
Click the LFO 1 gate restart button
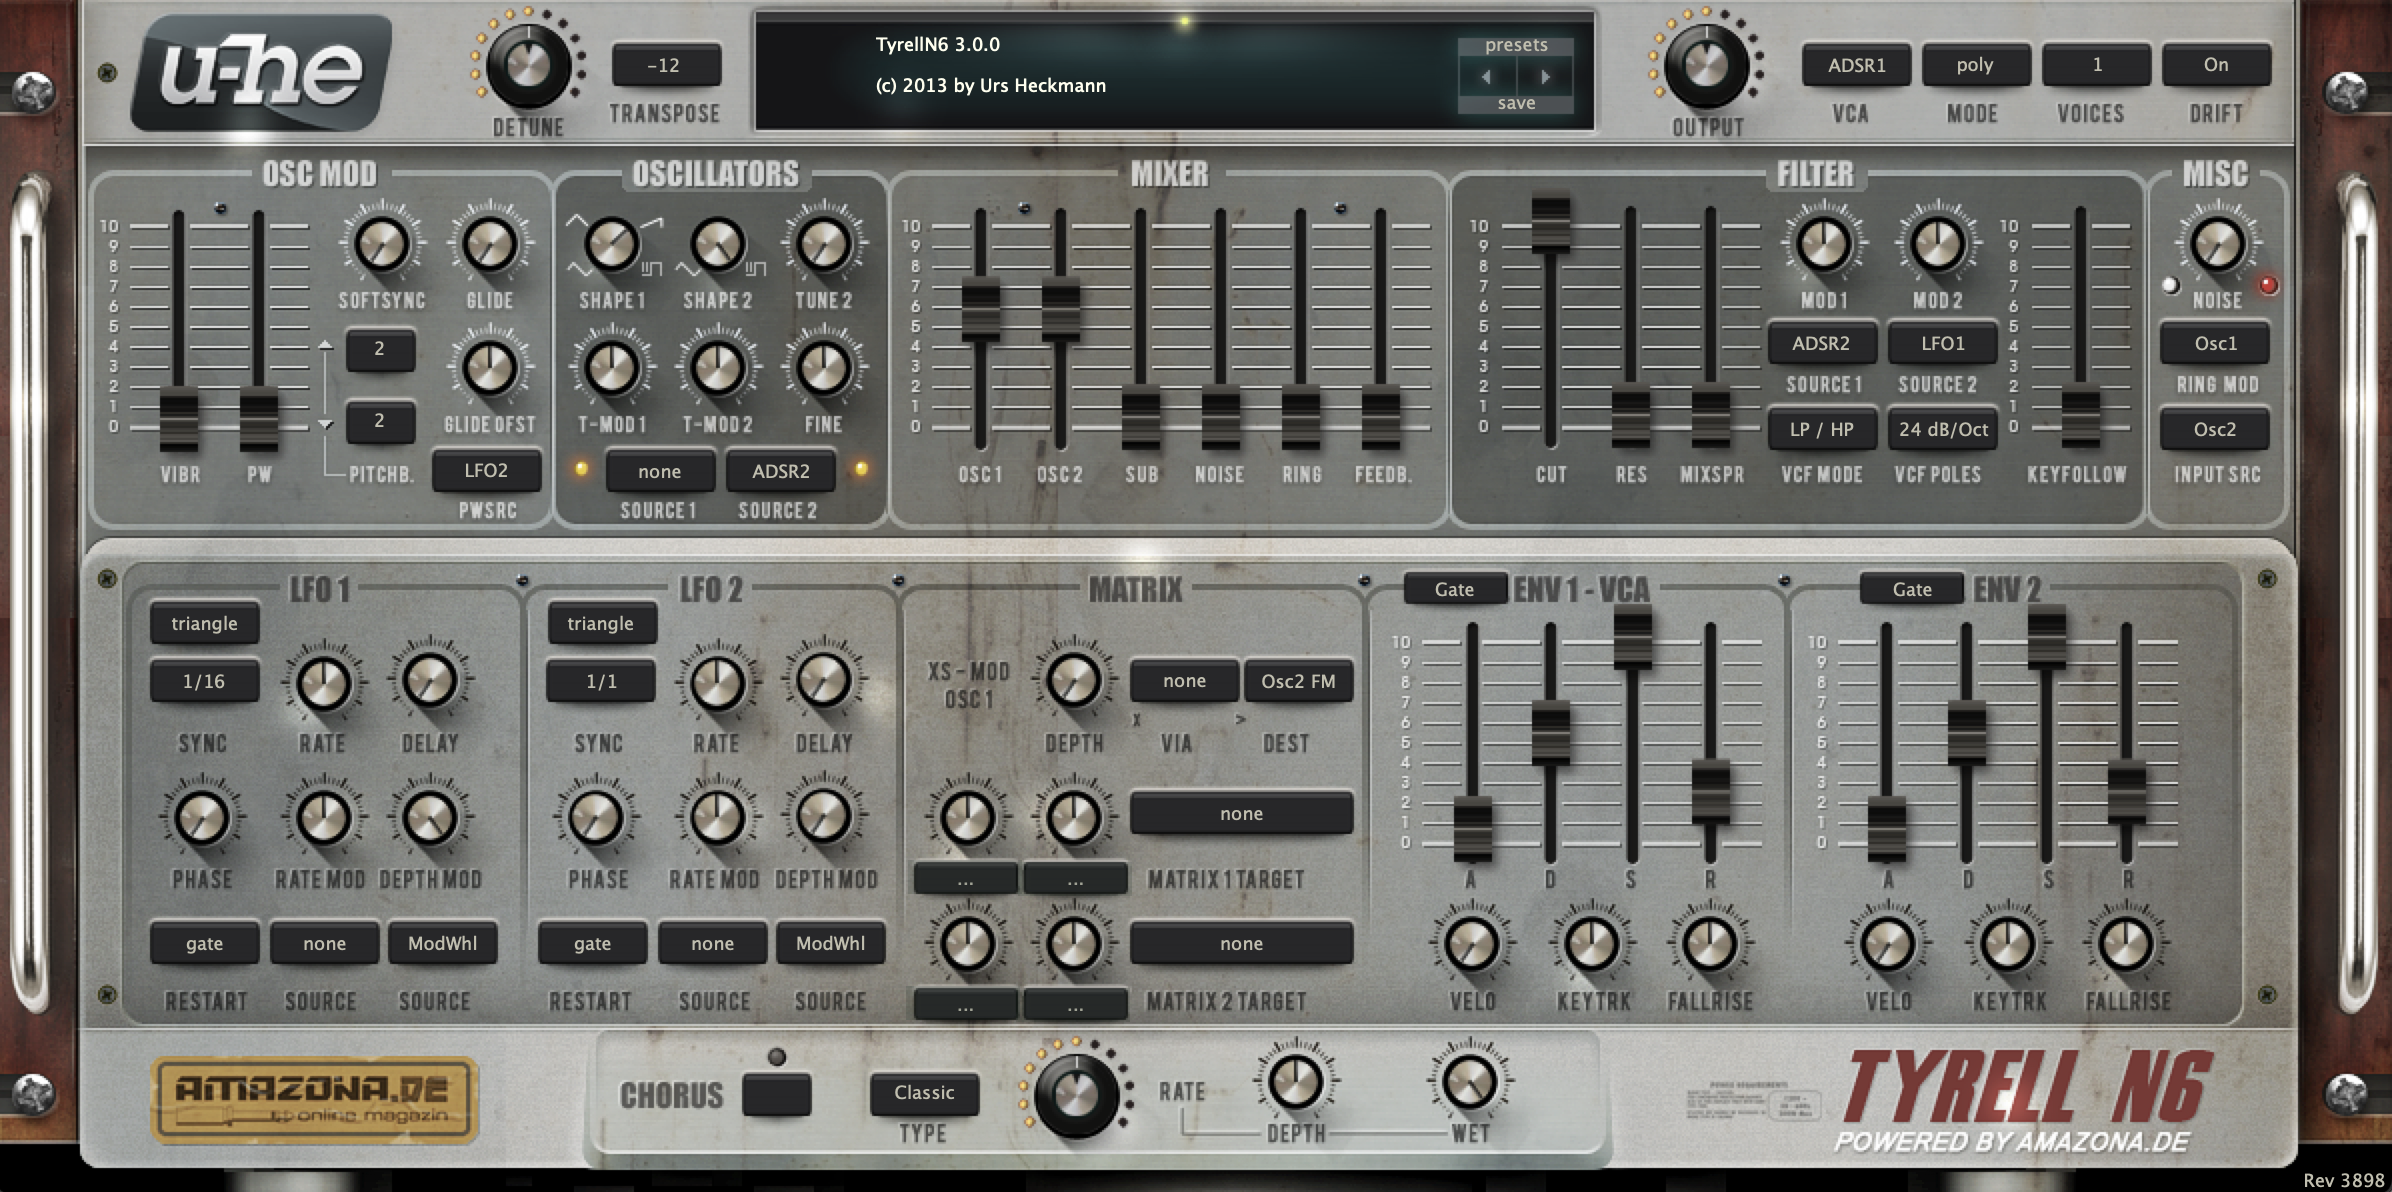204,943
